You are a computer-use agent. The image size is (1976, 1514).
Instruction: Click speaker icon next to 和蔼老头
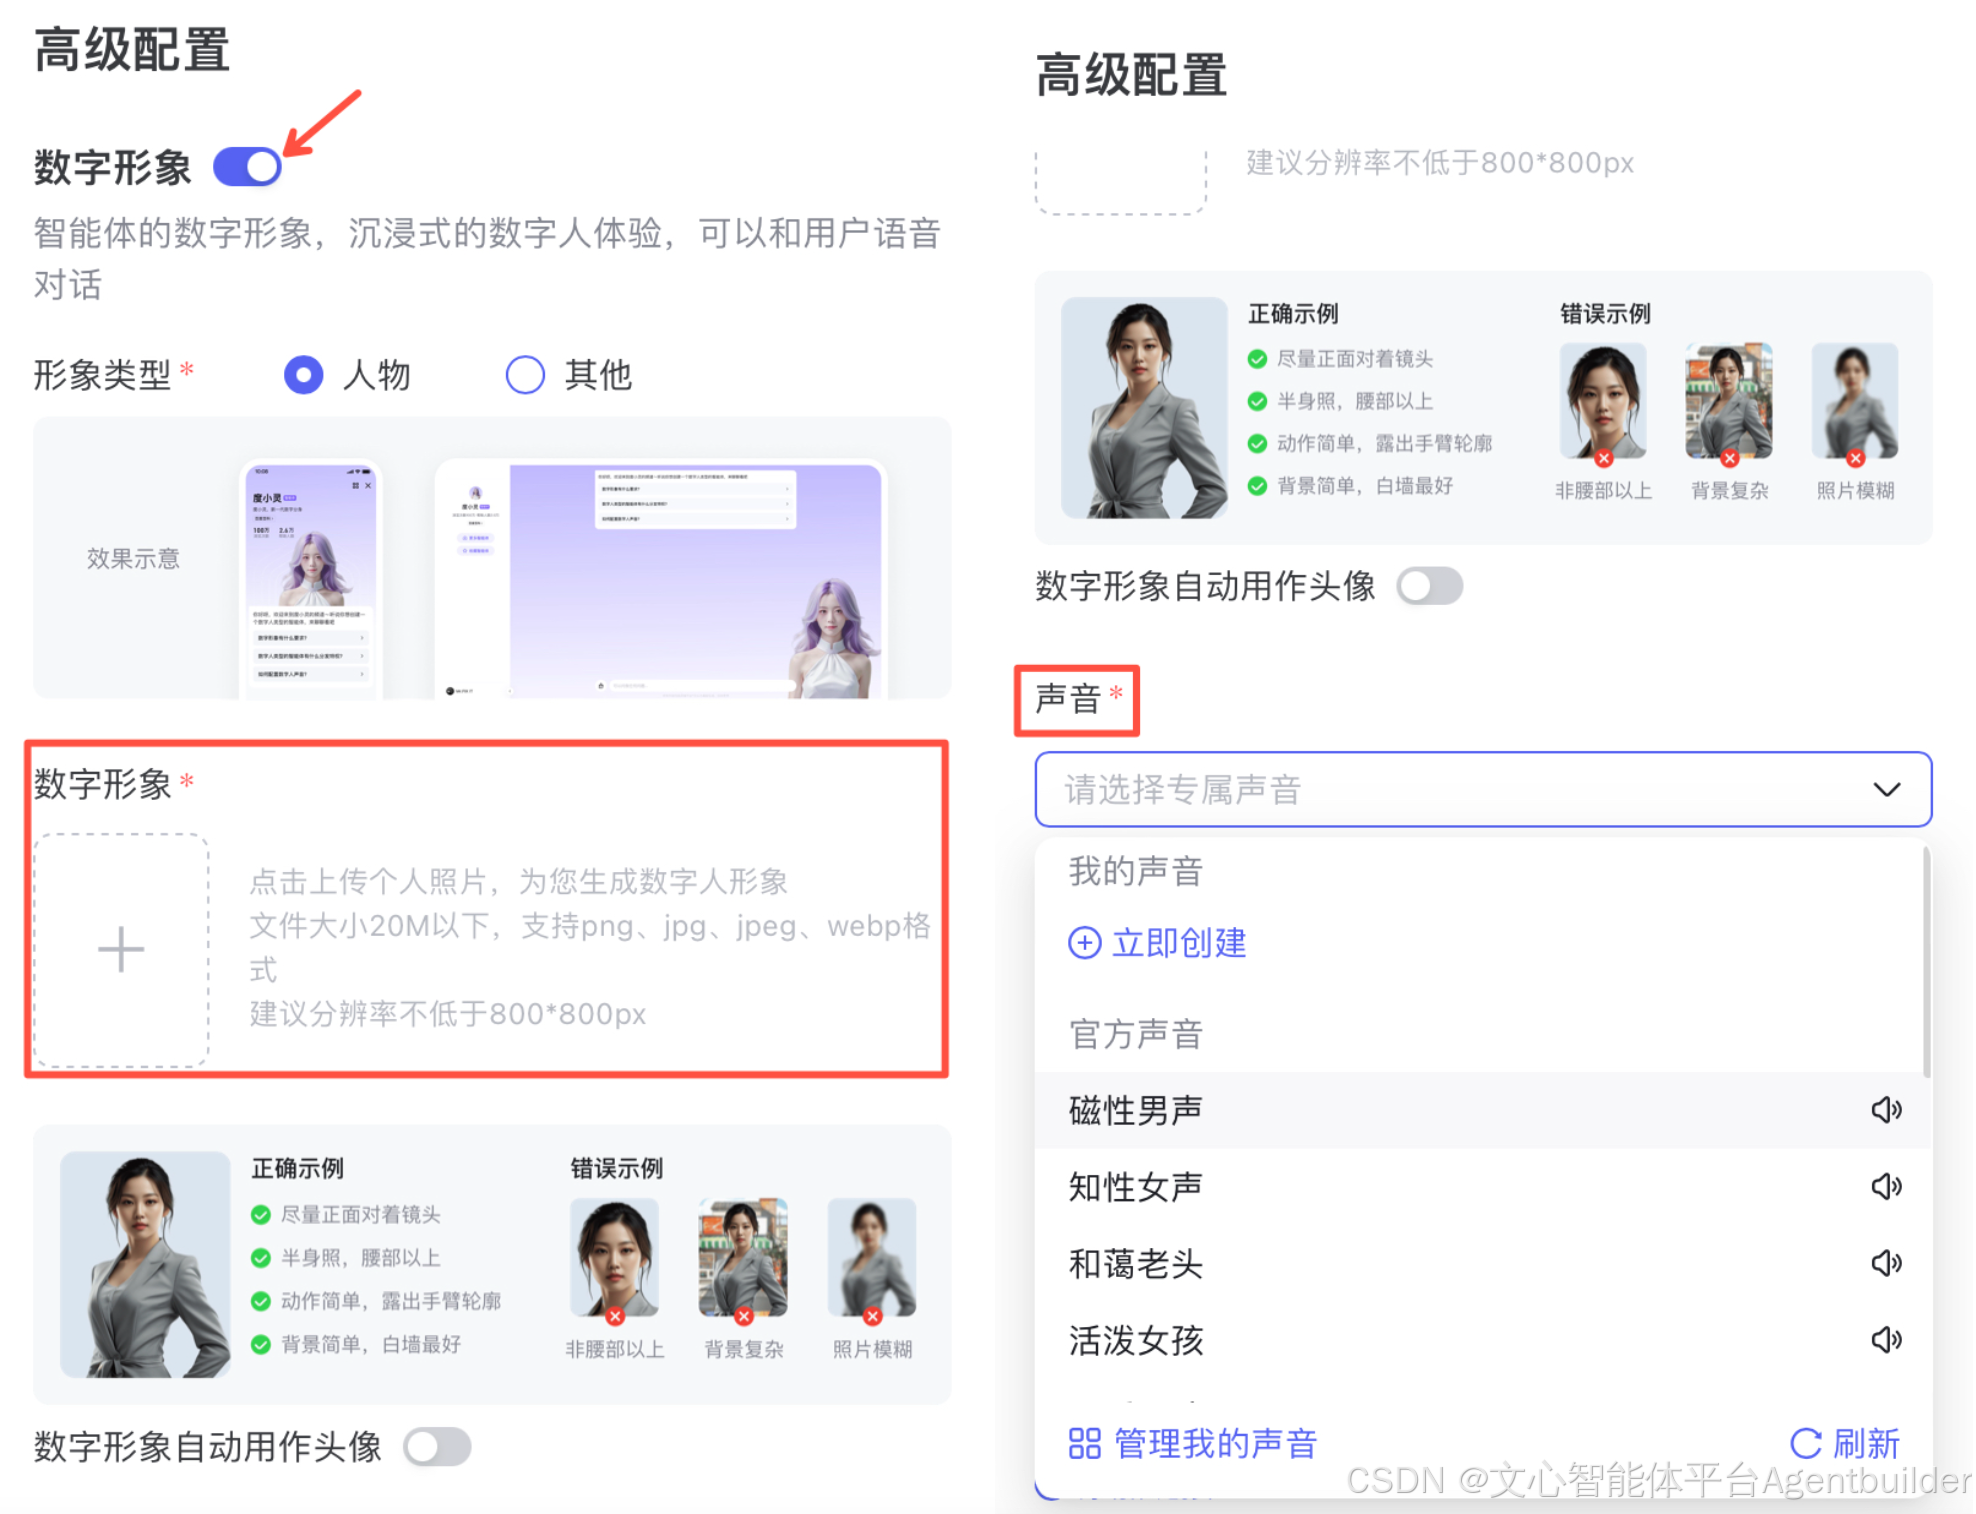[1885, 1263]
